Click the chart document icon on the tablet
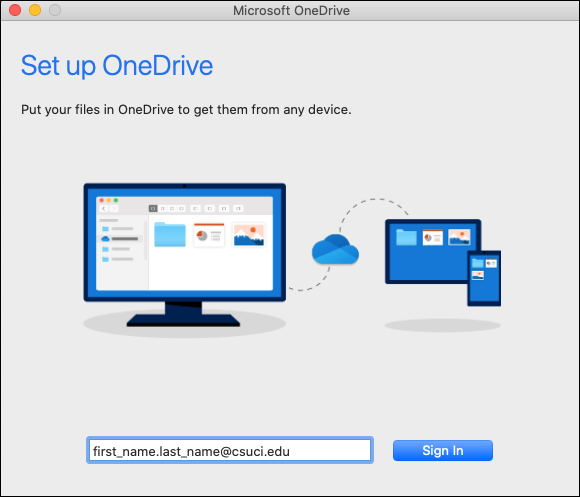Screen dimensions: 580x497 click(433, 237)
